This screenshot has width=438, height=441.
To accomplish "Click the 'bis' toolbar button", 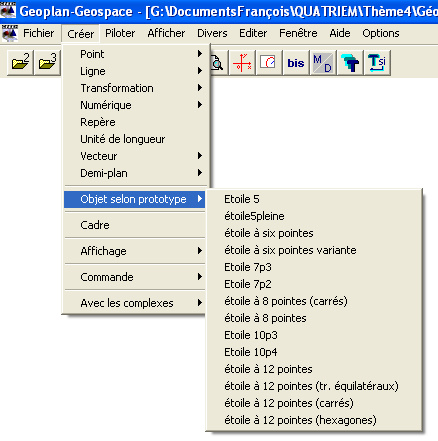I will click(x=296, y=62).
